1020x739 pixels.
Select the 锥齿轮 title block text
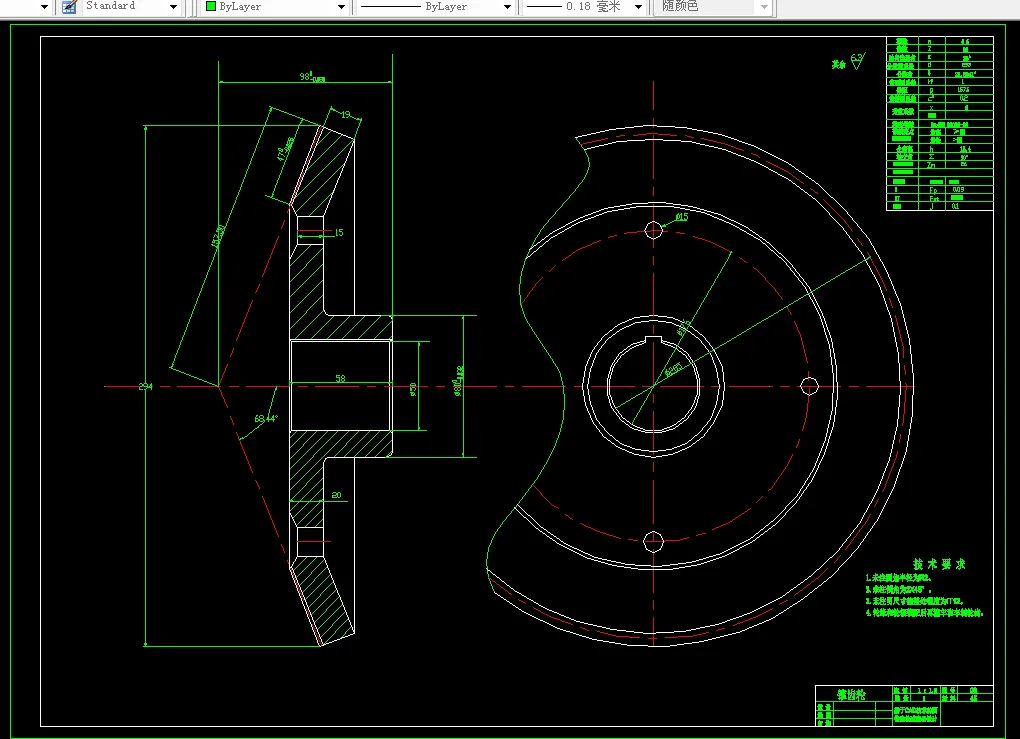[851, 694]
